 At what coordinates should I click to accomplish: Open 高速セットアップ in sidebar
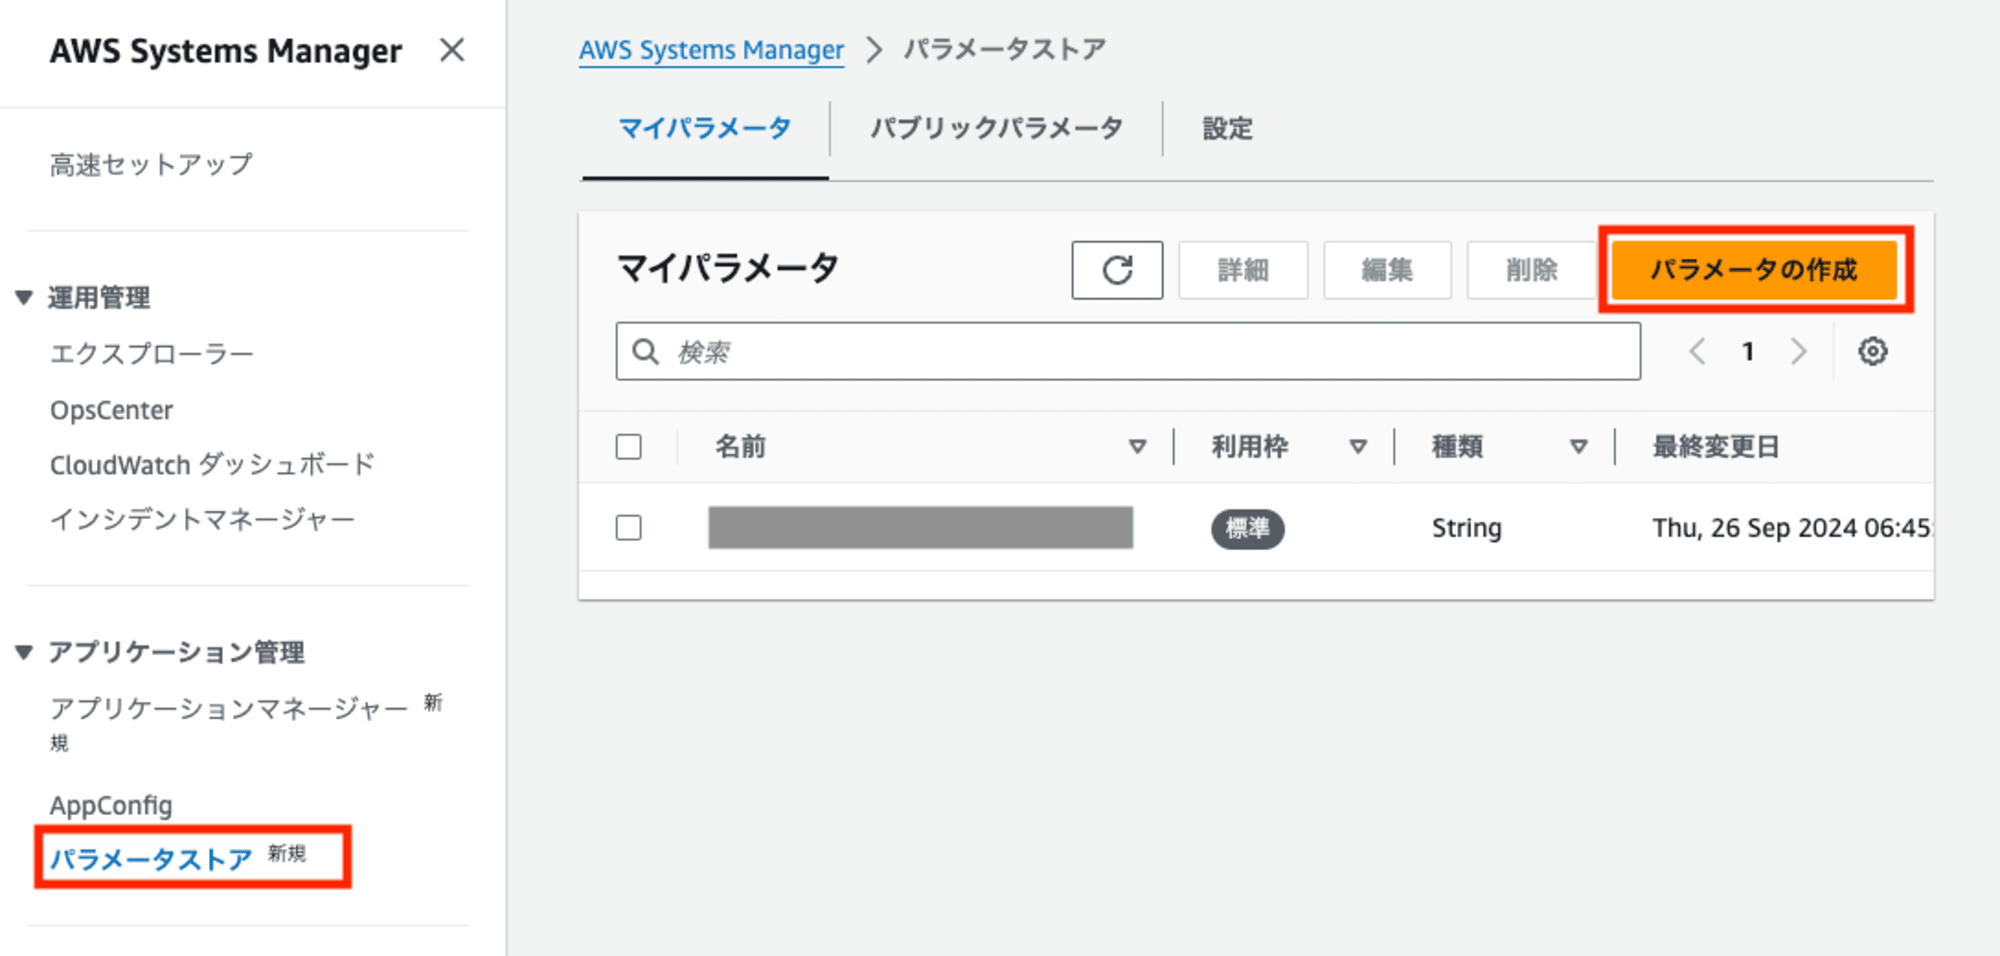pyautogui.click(x=151, y=165)
